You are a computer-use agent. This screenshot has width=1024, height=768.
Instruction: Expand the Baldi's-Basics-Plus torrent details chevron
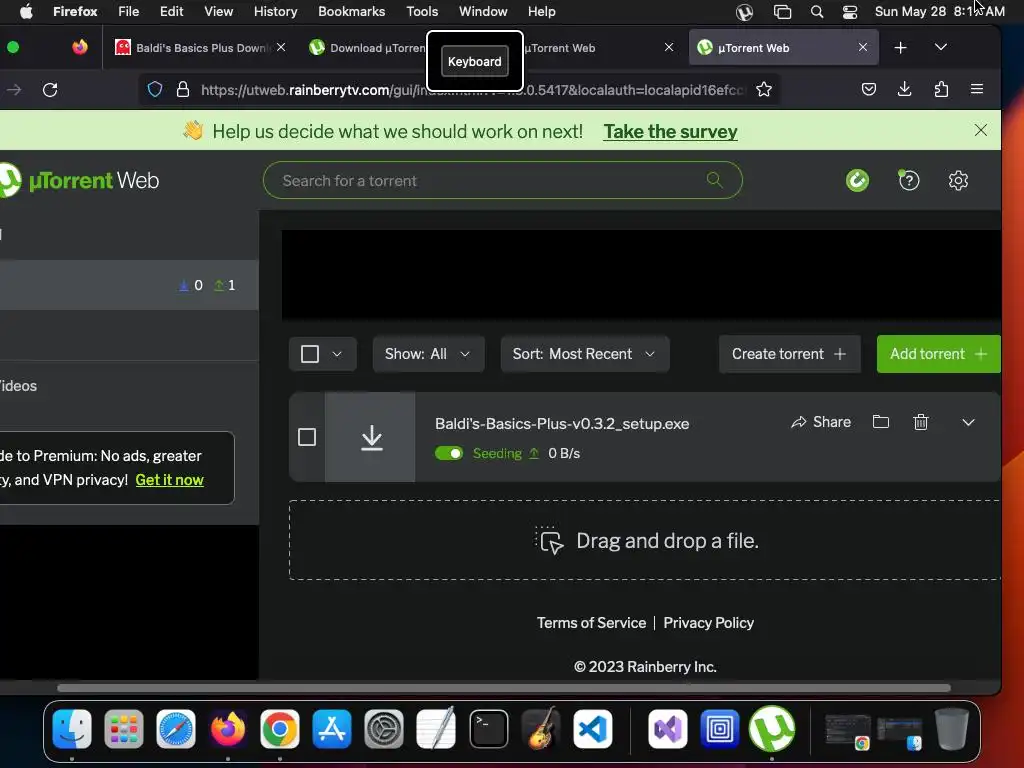pos(968,423)
